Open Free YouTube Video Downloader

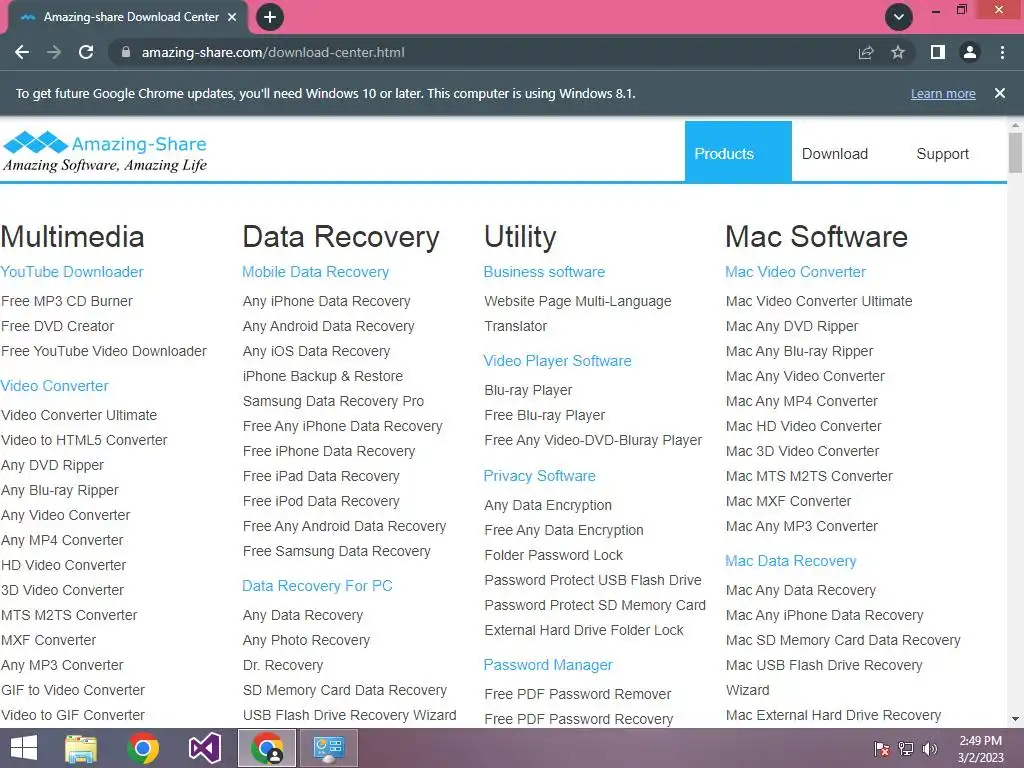click(x=104, y=351)
